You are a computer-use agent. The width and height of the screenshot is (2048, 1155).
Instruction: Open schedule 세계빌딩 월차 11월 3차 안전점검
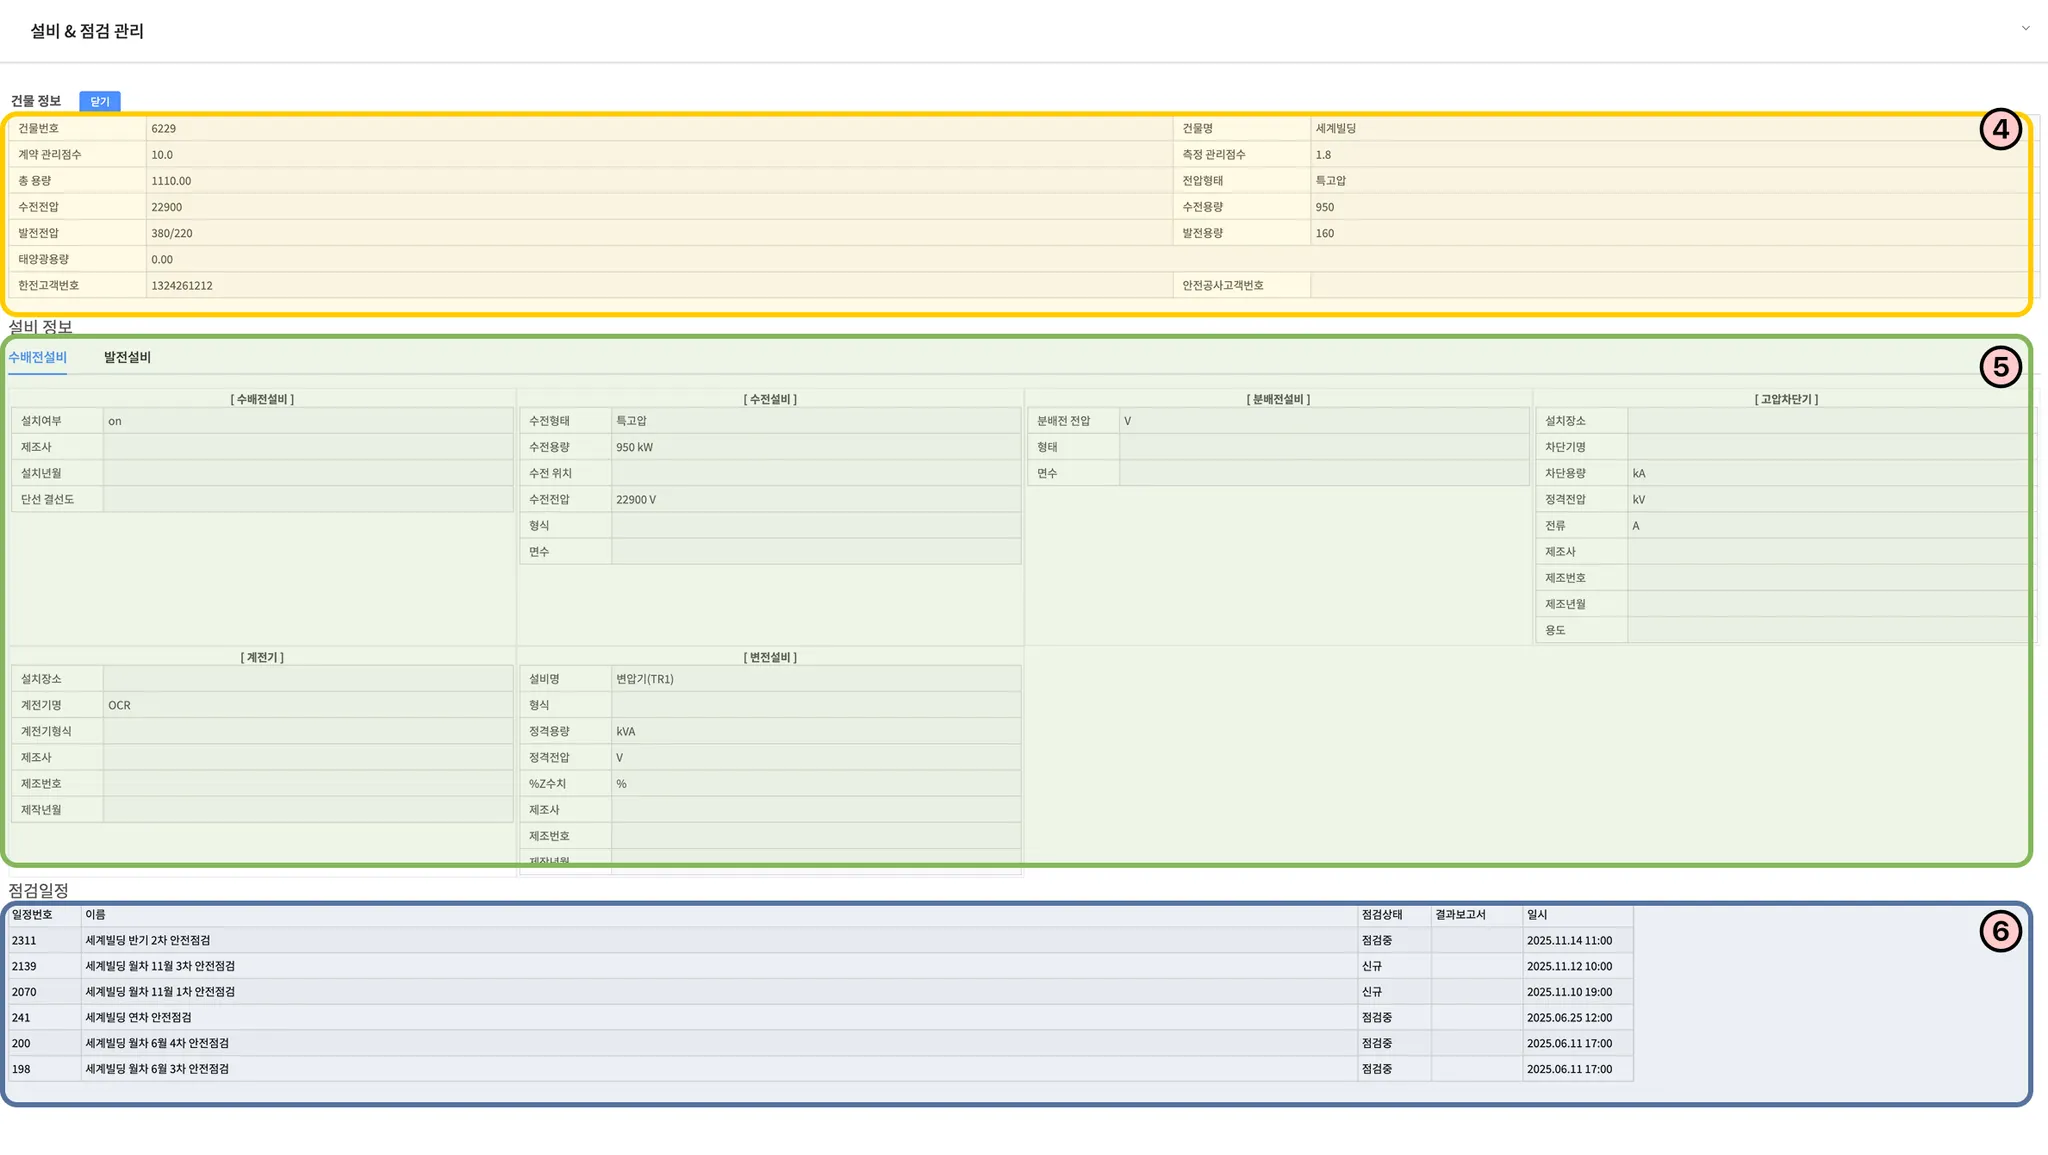tap(160, 966)
